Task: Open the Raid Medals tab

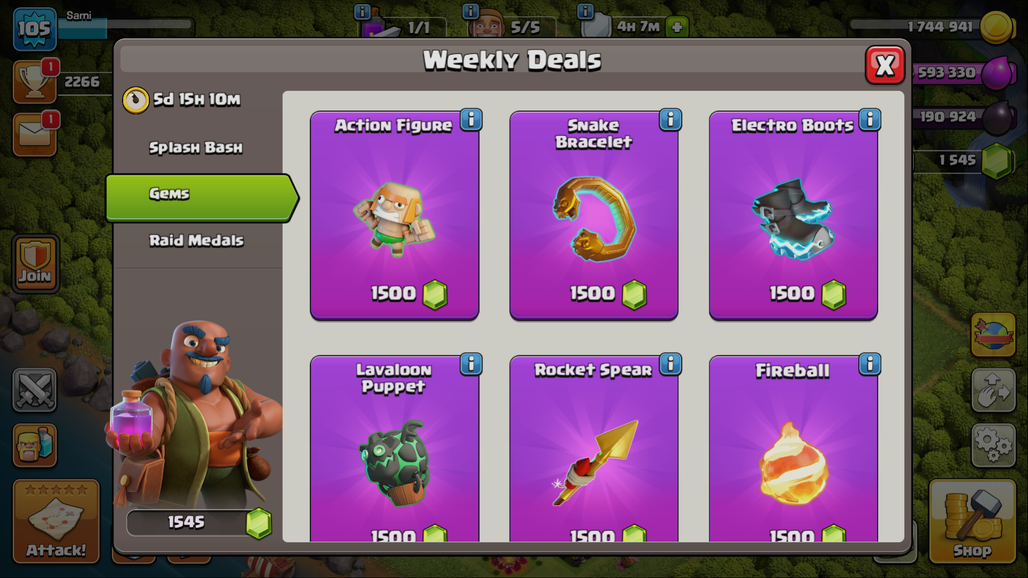Action: (x=196, y=241)
